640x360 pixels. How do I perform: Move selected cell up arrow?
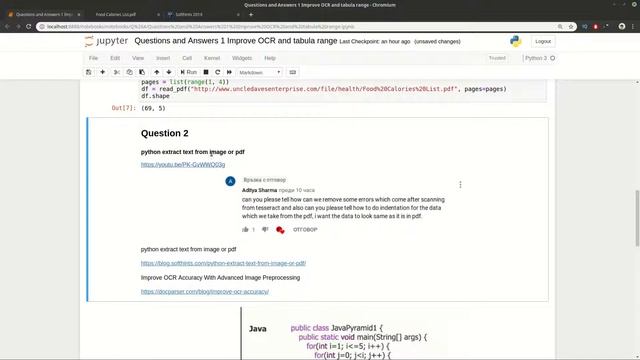click(156, 72)
